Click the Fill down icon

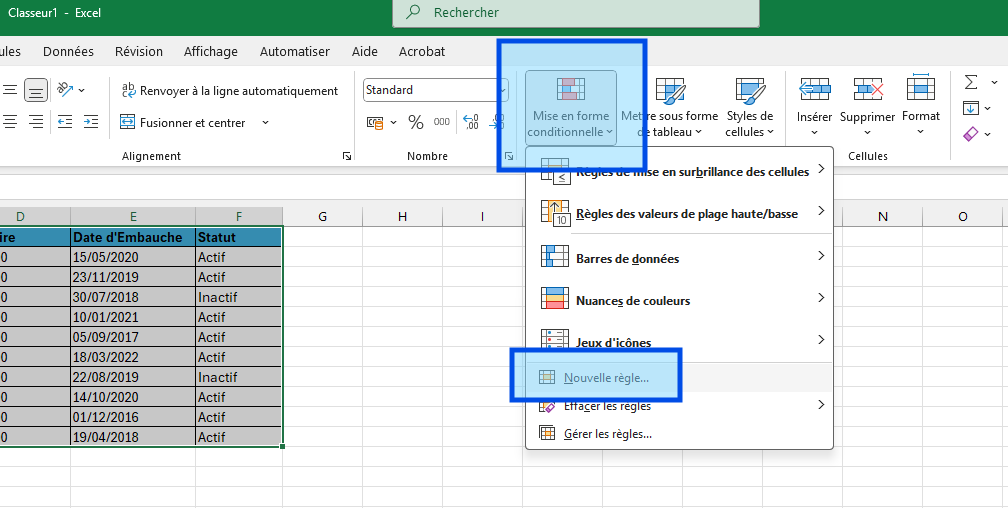tap(971, 108)
